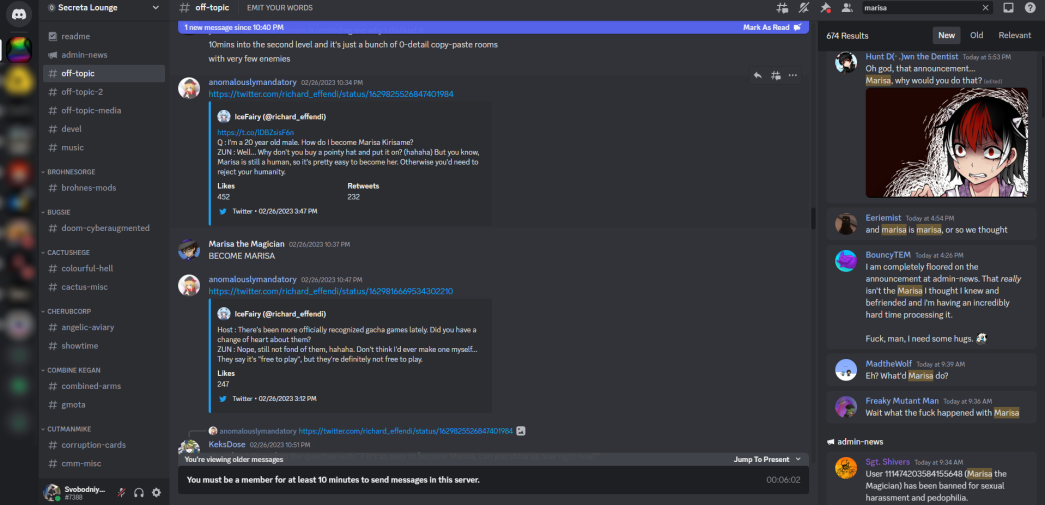Jump To Present messages
Viewport: 1045px width, 505px height.
[x=766, y=460]
